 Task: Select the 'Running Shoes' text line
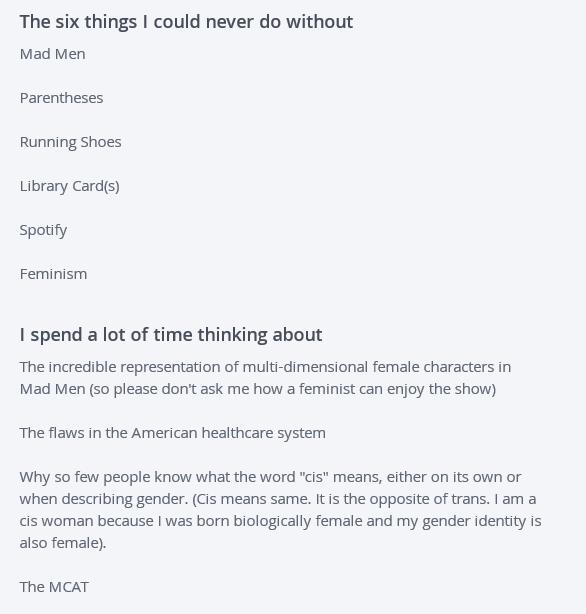(71, 142)
